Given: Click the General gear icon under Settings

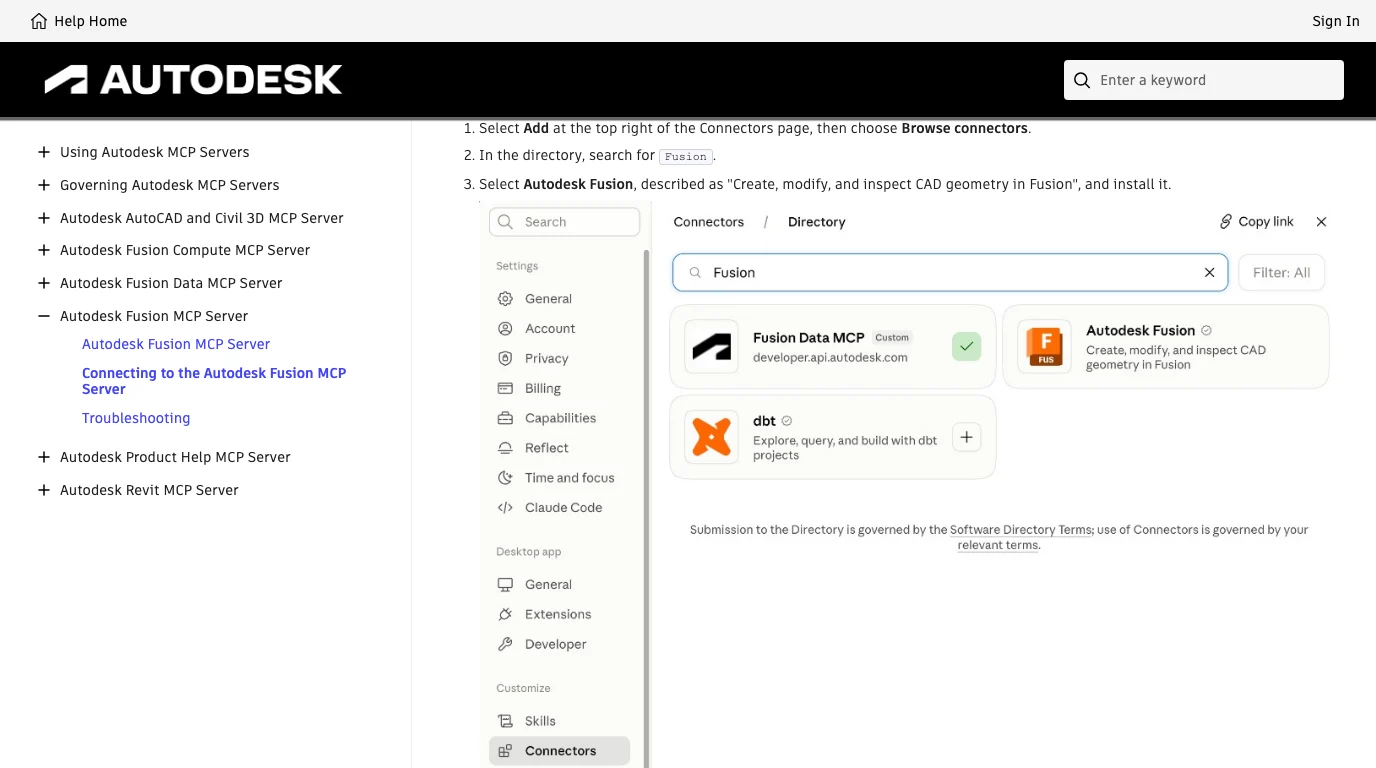Looking at the screenshot, I should coord(505,299).
